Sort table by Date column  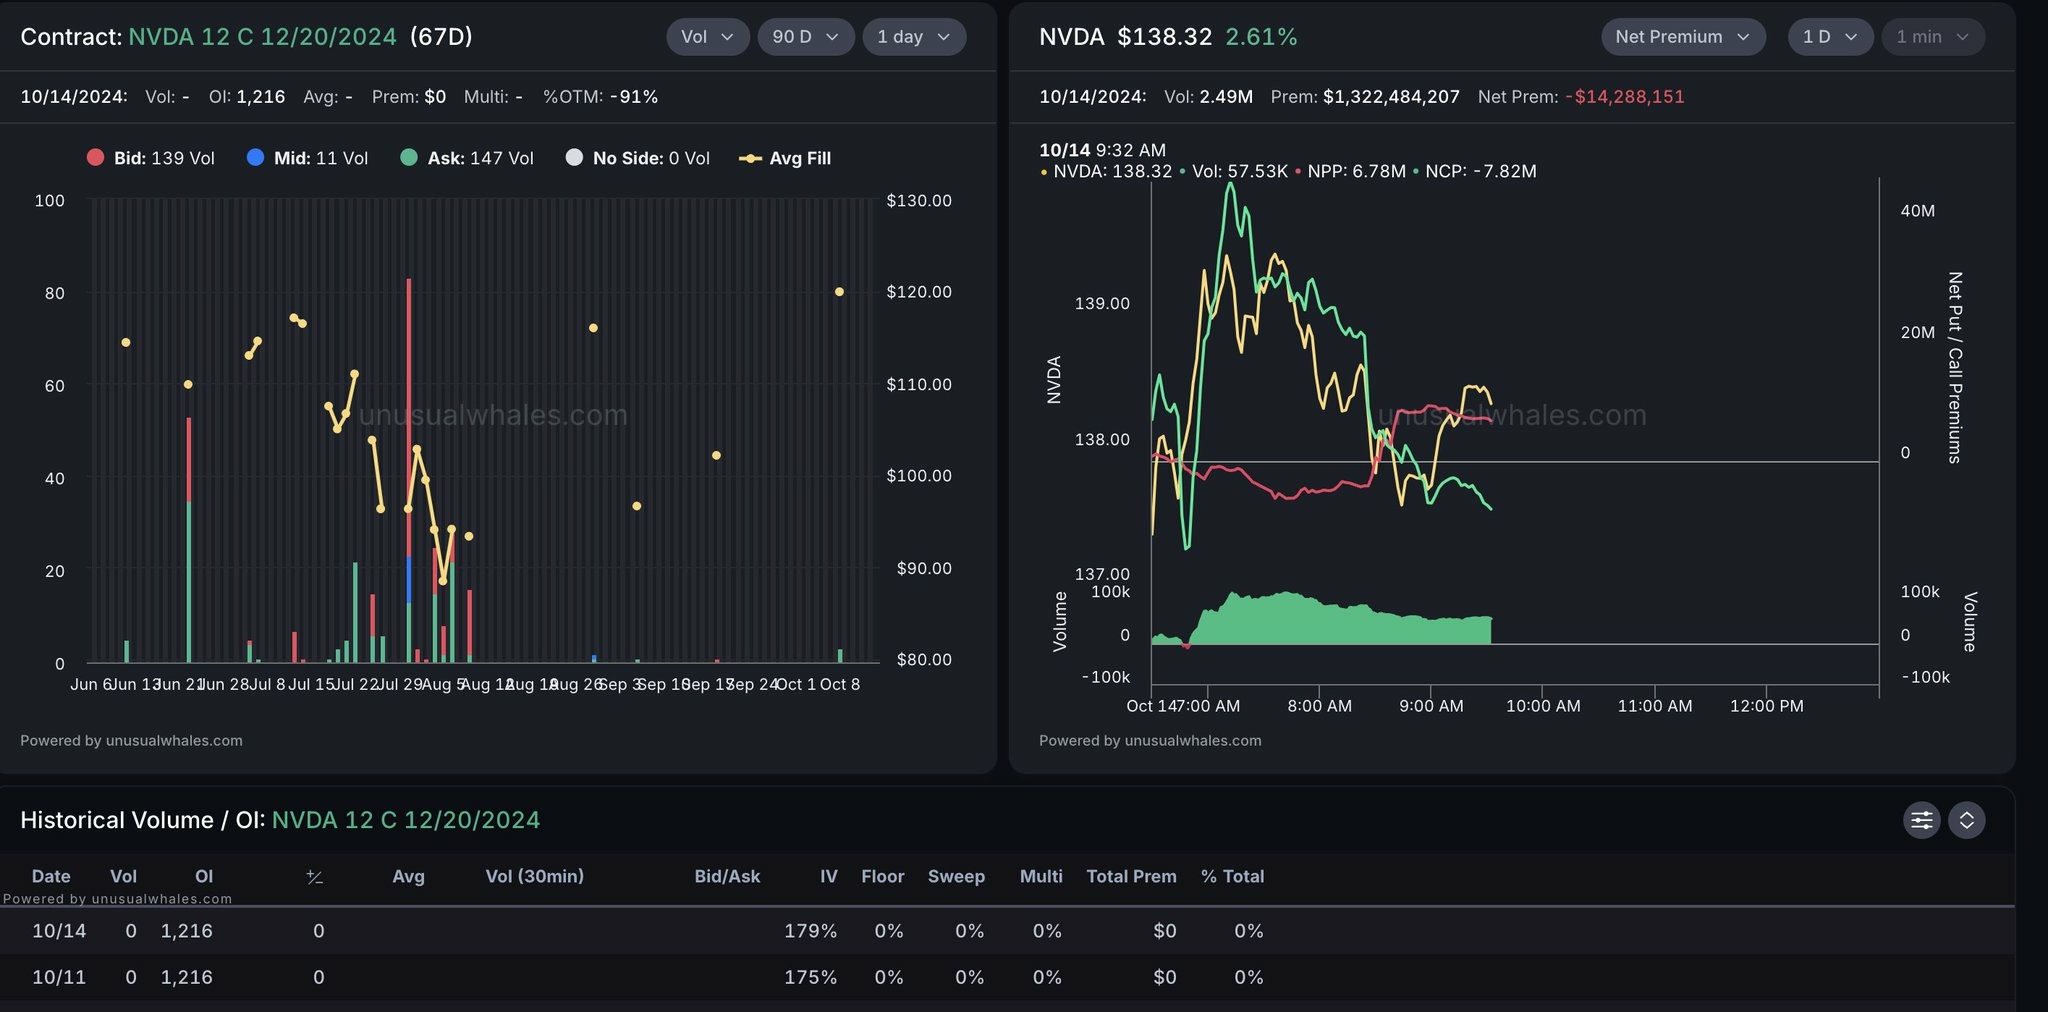[51, 876]
